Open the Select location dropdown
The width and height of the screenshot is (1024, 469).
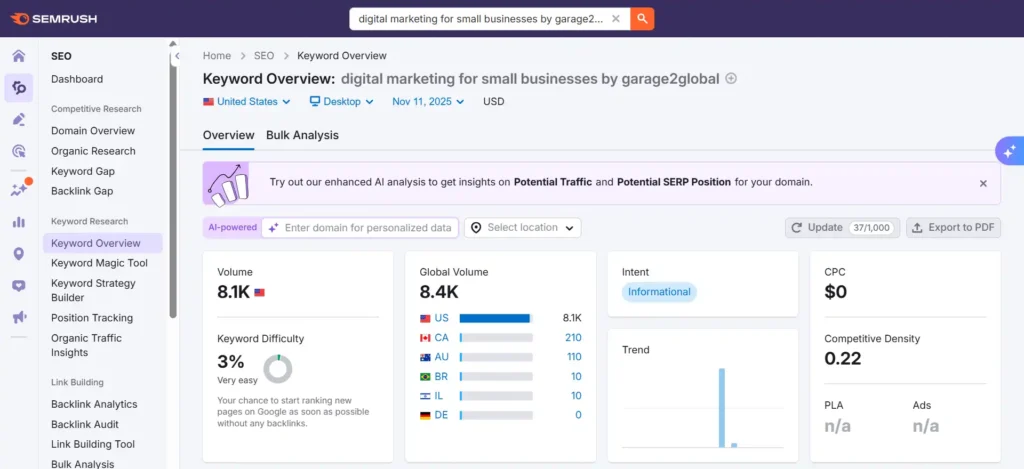point(522,227)
